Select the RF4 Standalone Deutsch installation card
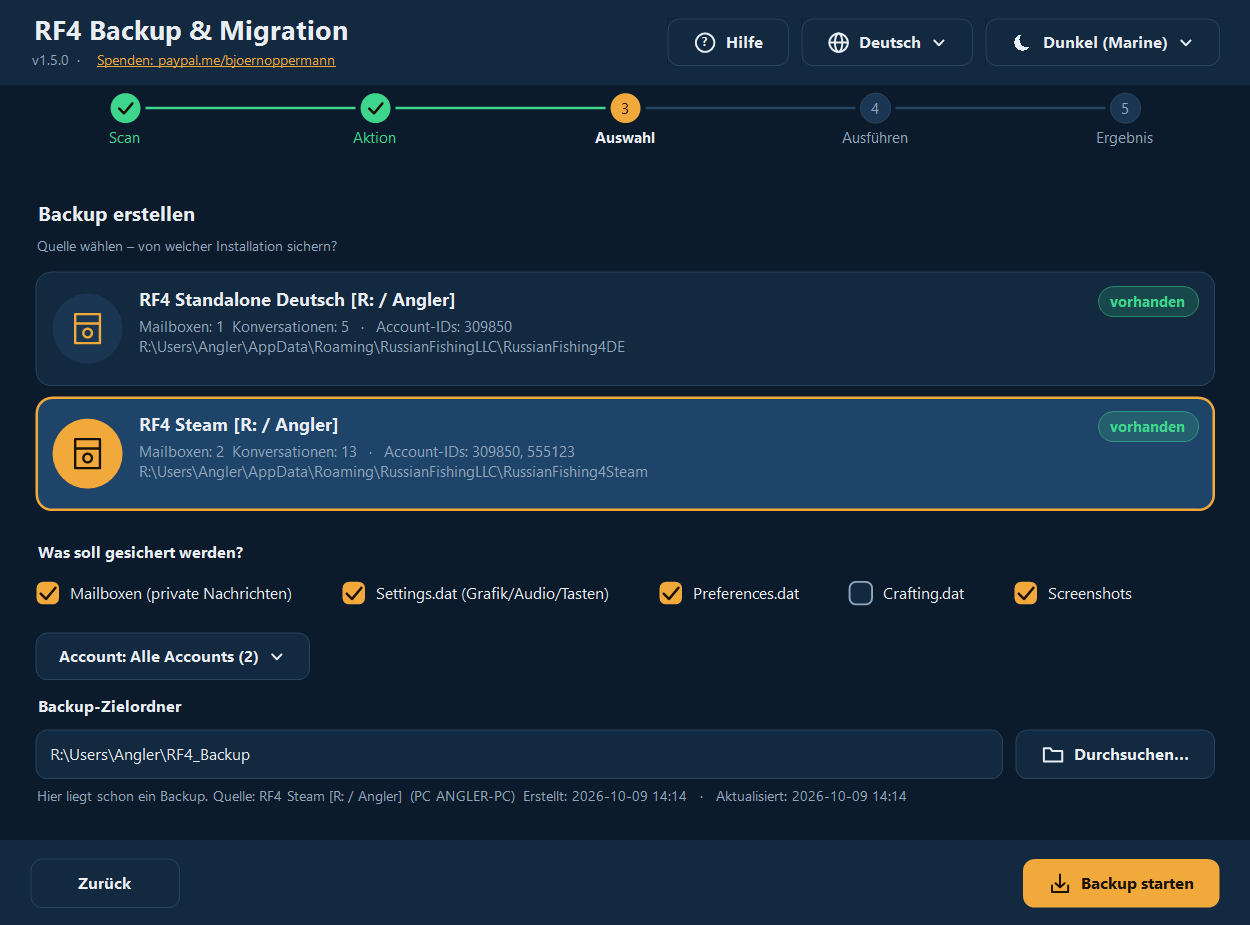 click(625, 329)
